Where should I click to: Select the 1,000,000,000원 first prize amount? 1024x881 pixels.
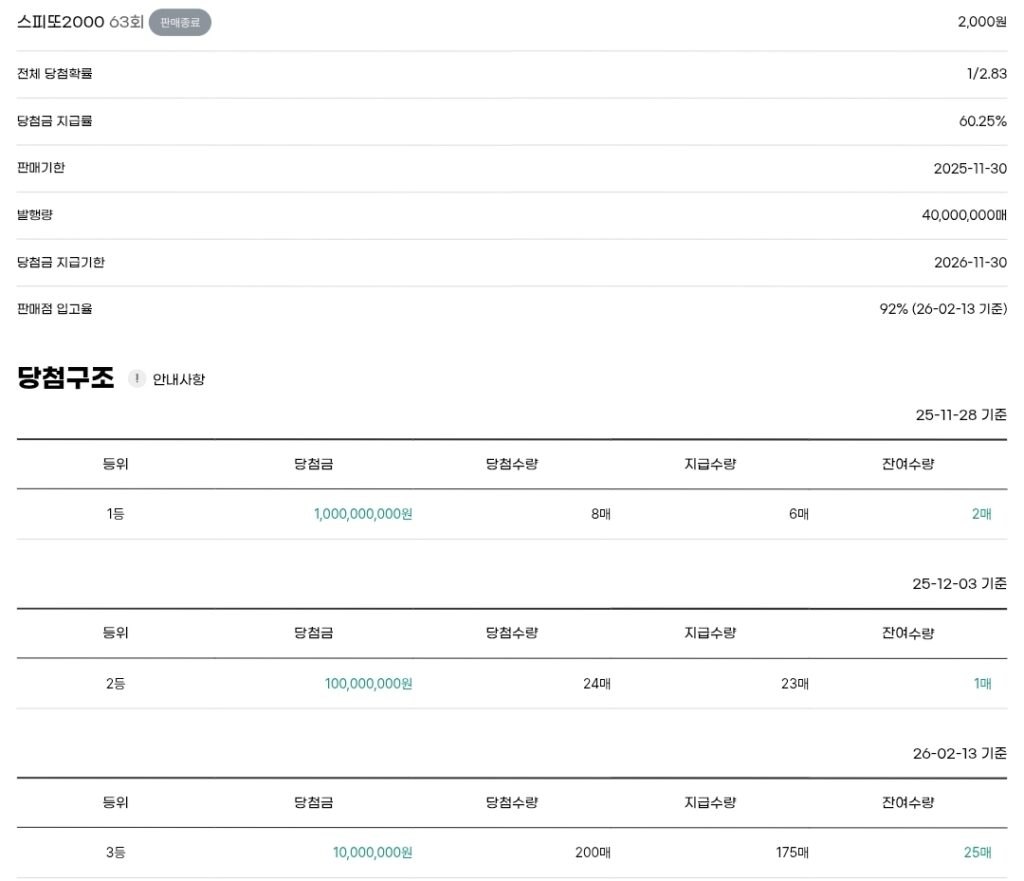pyautogui.click(x=363, y=514)
